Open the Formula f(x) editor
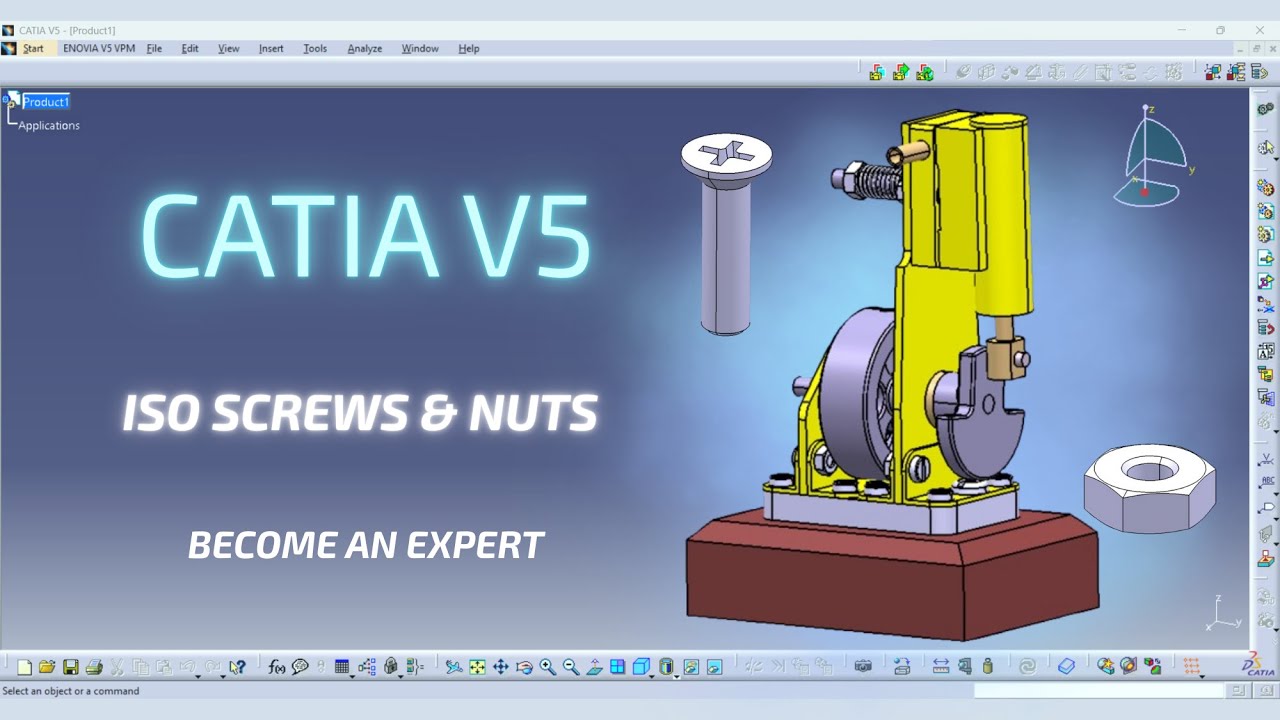Screen dimensions: 1280x720 coord(277,667)
